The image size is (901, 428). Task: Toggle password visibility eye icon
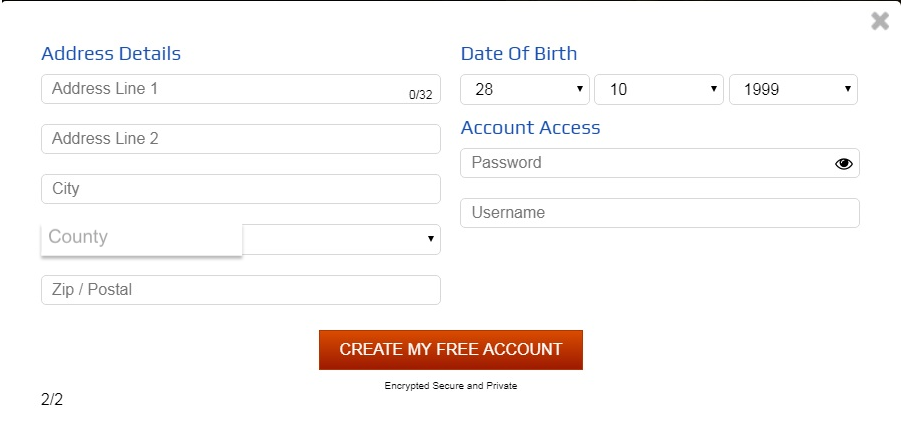[x=844, y=164]
